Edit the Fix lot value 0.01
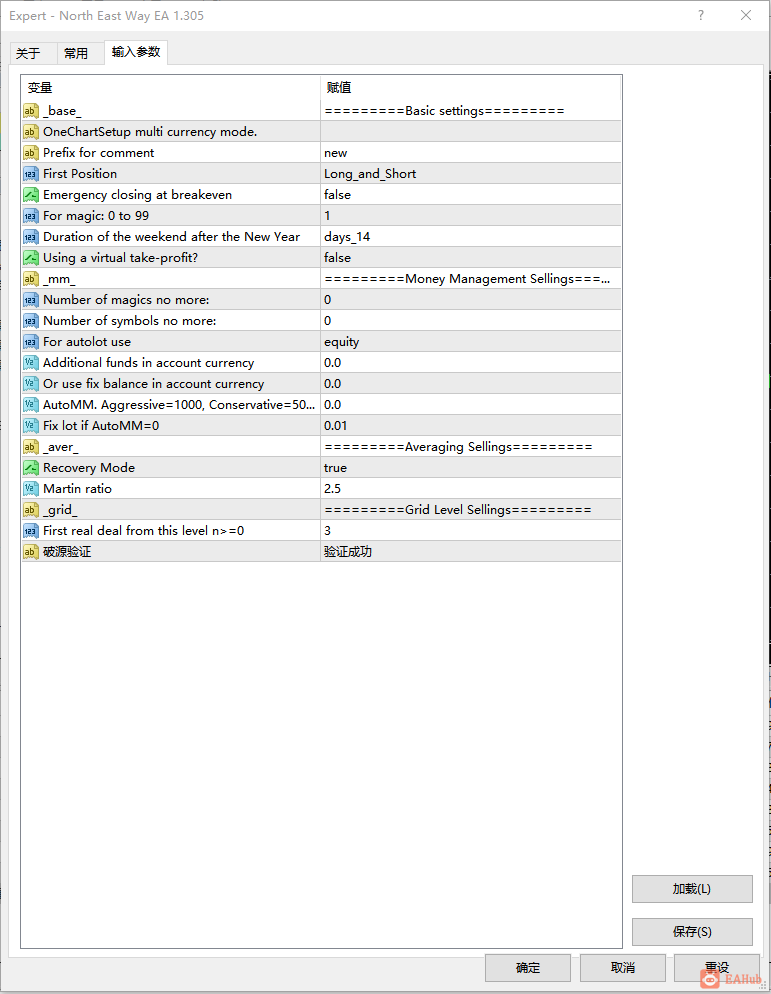771x994 pixels. pos(470,425)
